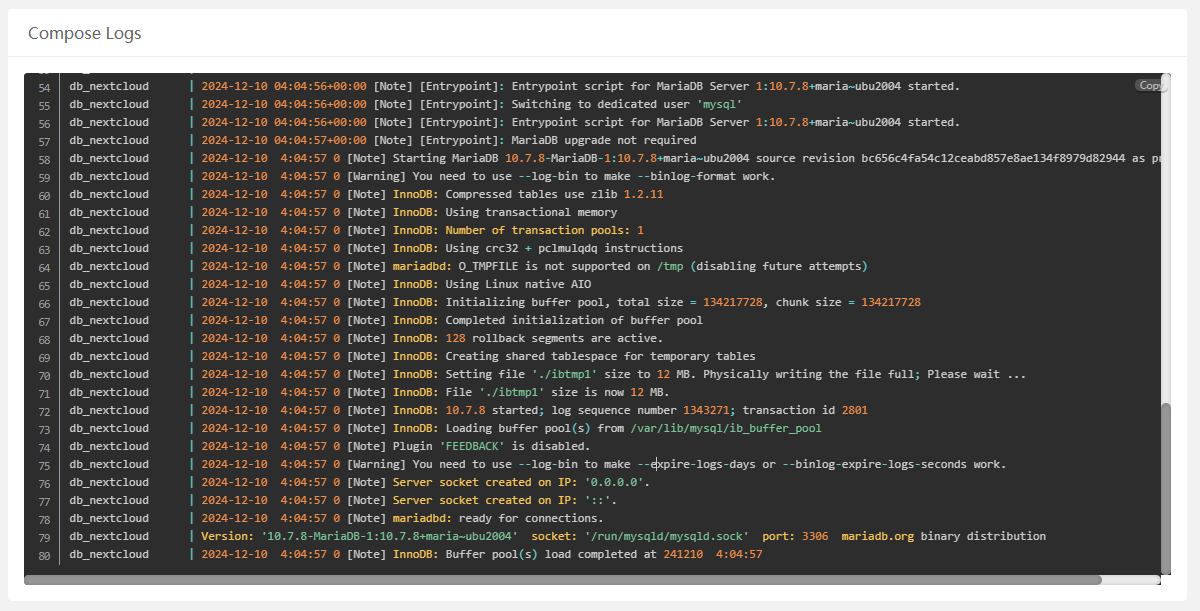
Task: Click 'Completed initialization of buffer pool' message
Action: 573,321
